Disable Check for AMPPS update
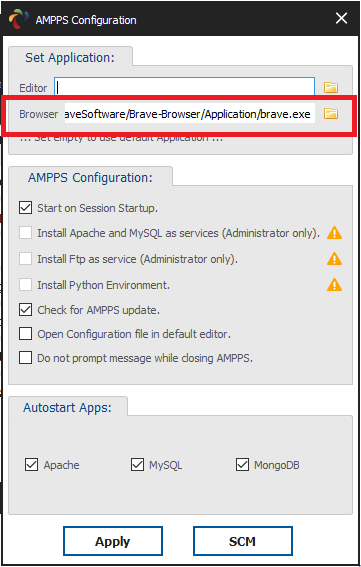Viewport: 361px width, 567px height. [x=25, y=310]
